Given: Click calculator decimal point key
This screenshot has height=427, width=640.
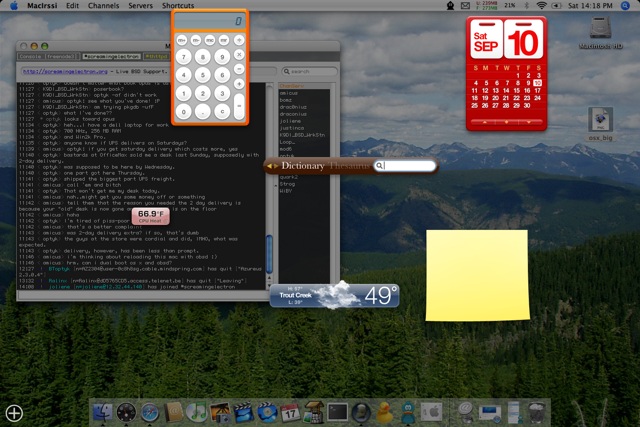Looking at the screenshot, I should pyautogui.click(x=202, y=111).
